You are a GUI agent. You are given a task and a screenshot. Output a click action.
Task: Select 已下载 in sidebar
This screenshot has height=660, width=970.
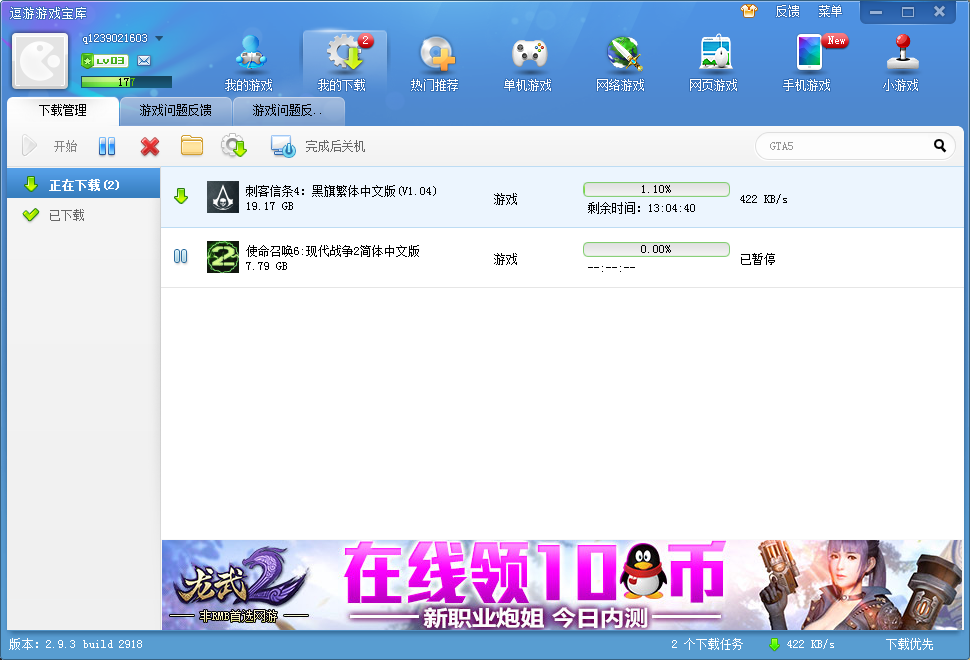[84, 215]
